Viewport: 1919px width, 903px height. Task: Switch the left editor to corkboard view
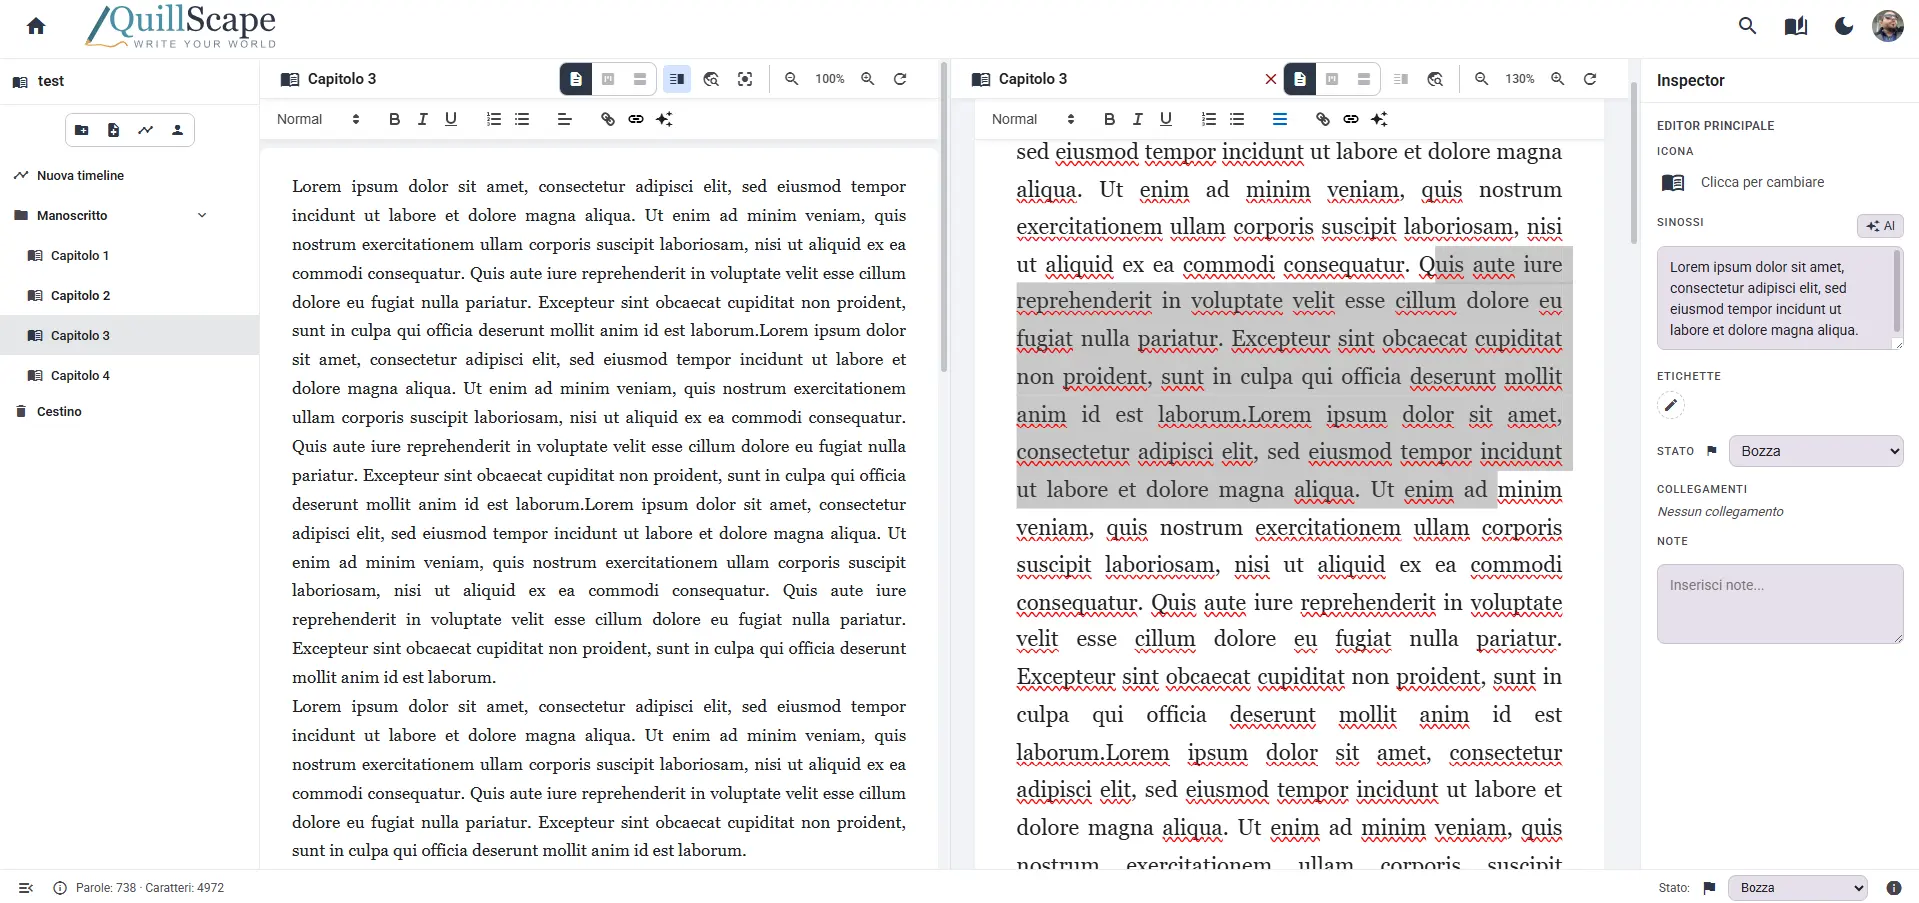[608, 79]
